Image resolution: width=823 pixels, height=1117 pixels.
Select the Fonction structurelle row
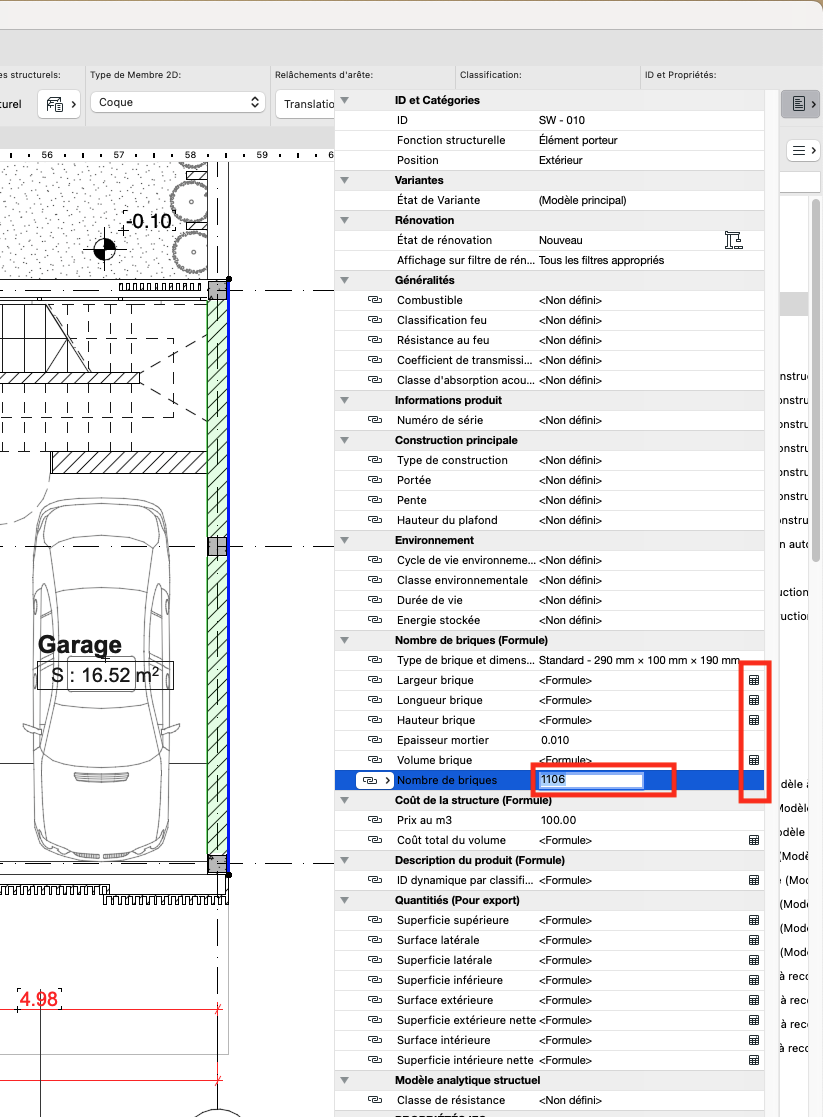pos(549,140)
